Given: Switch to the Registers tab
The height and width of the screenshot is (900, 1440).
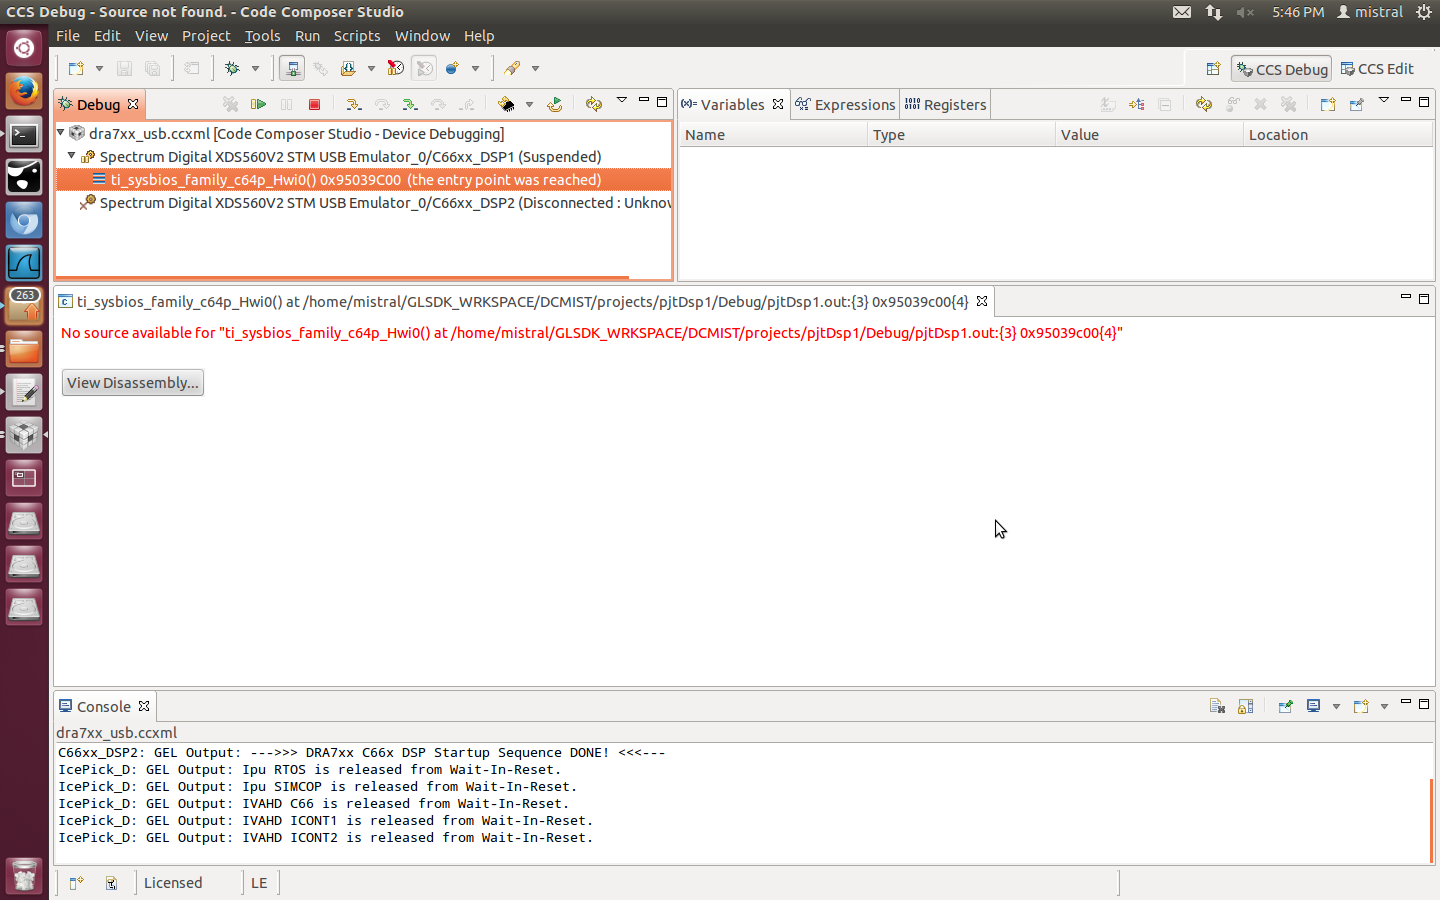Looking at the screenshot, I should point(946,105).
